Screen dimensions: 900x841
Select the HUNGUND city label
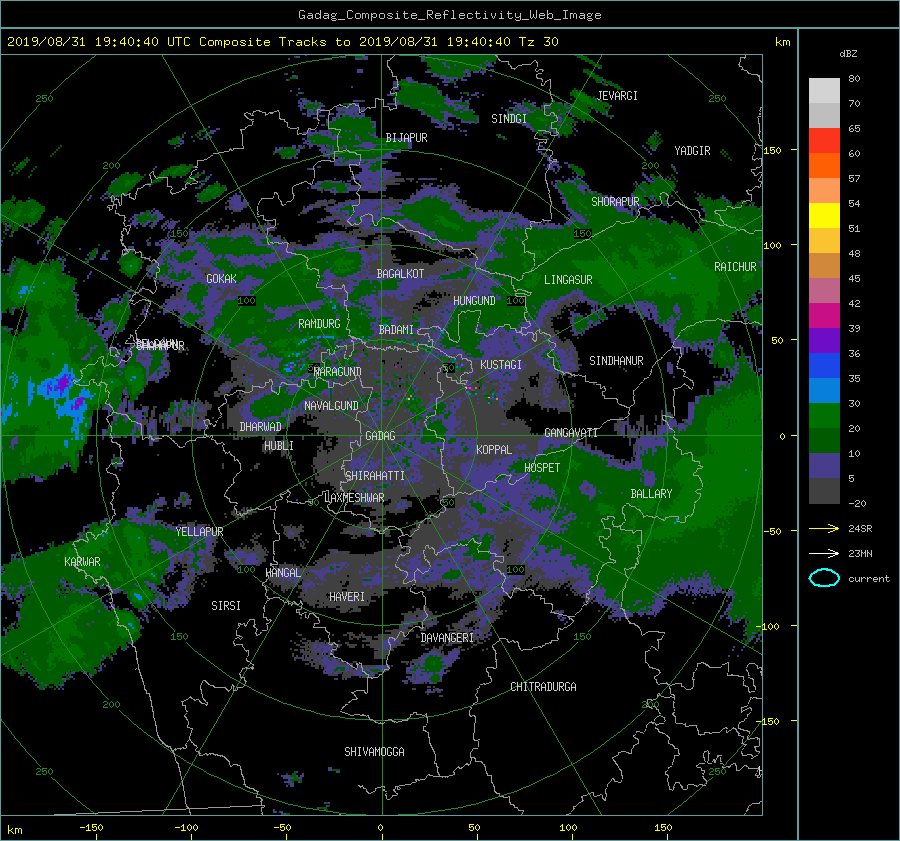tap(474, 301)
